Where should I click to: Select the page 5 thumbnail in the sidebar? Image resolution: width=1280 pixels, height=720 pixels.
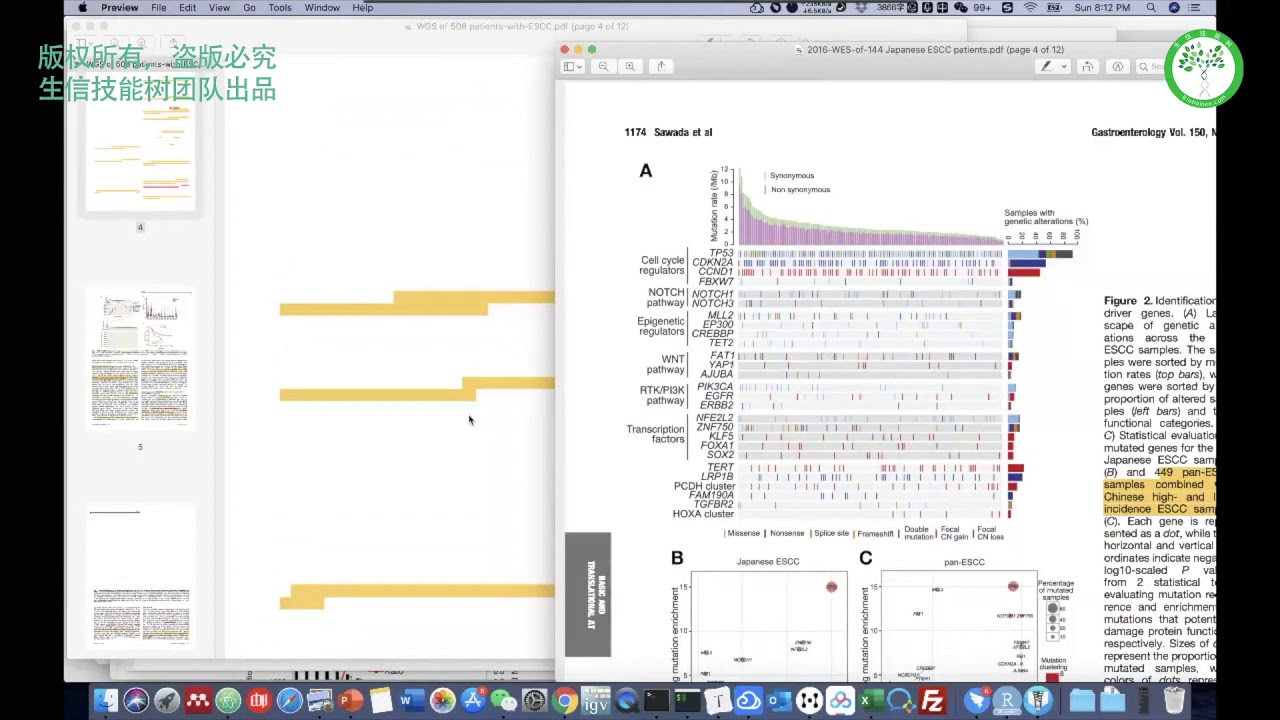tap(140, 359)
